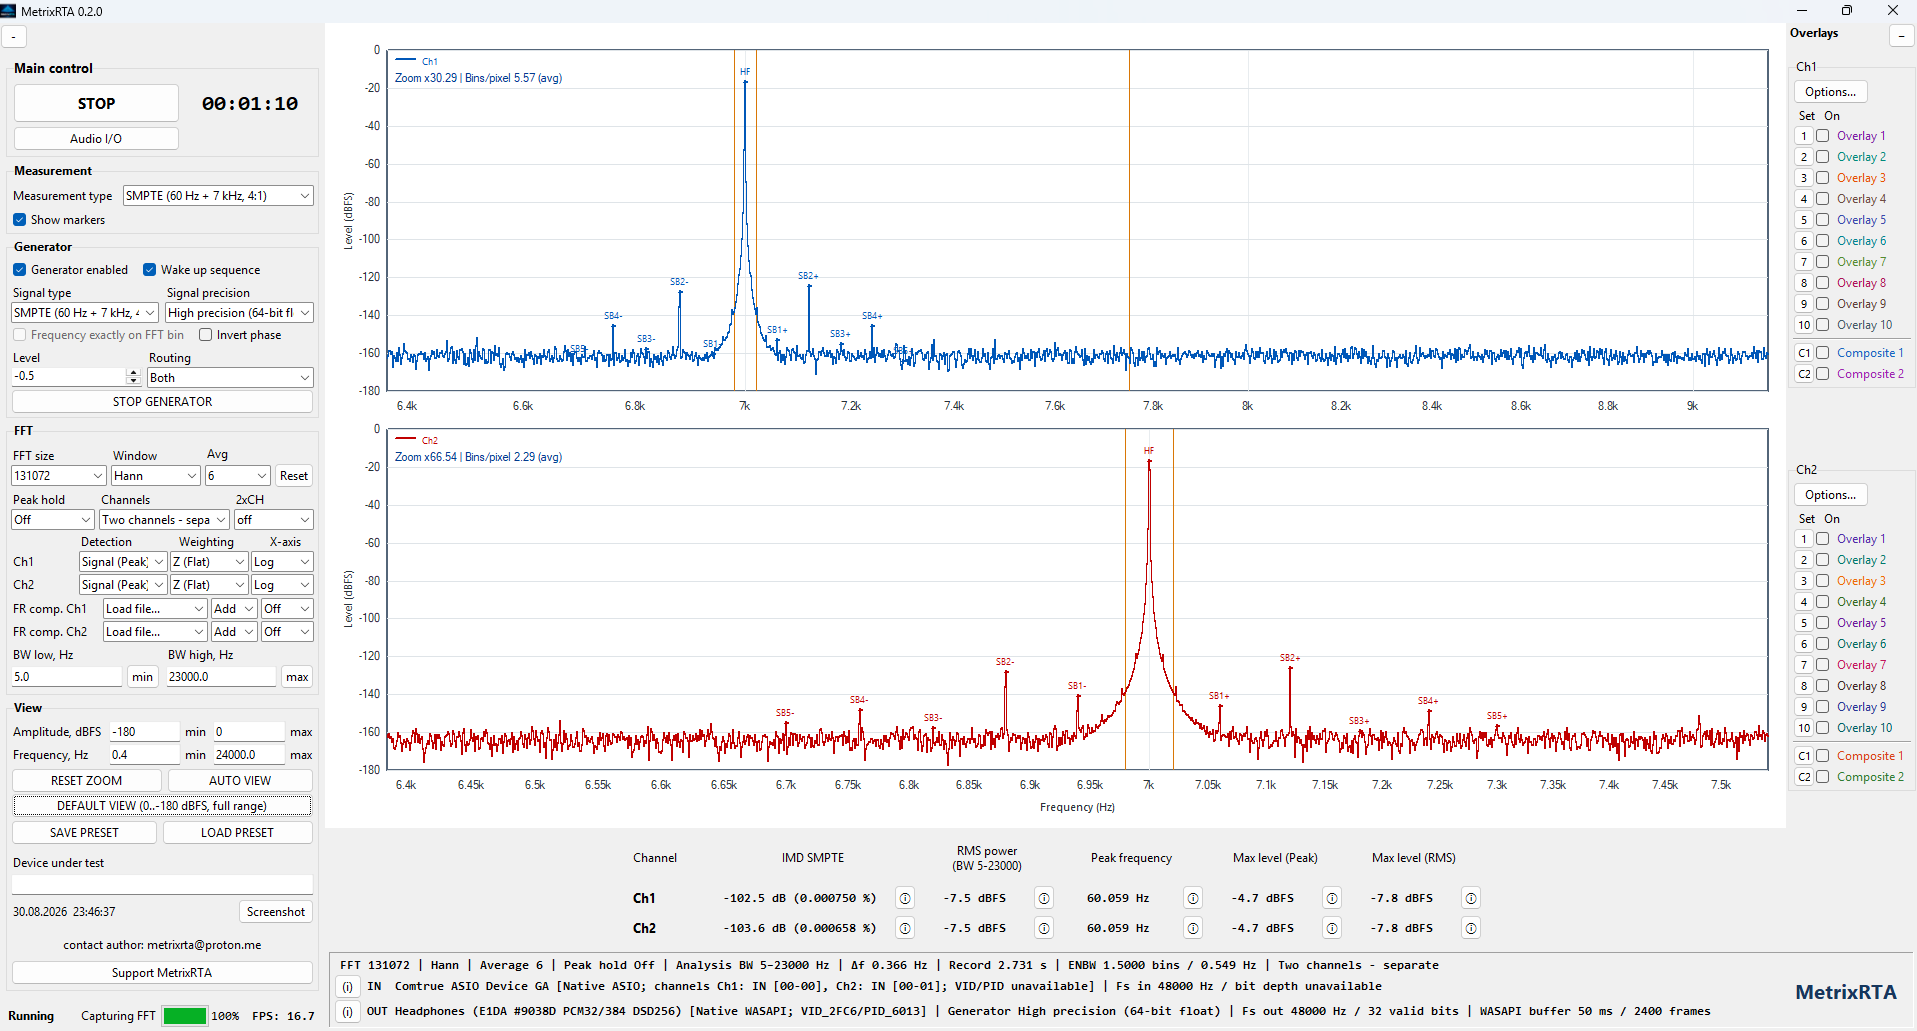Store Ch1 overlay set 5

(1804, 220)
